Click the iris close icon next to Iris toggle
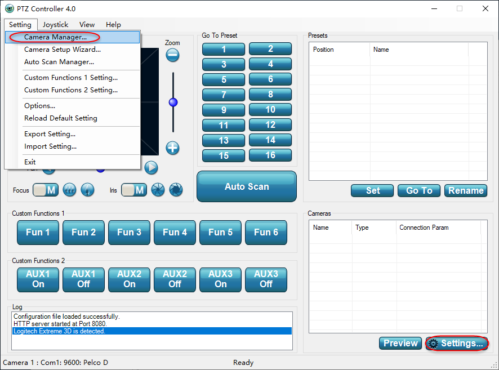Image resolution: width=499 pixels, height=370 pixels. pyautogui.click(x=158, y=190)
